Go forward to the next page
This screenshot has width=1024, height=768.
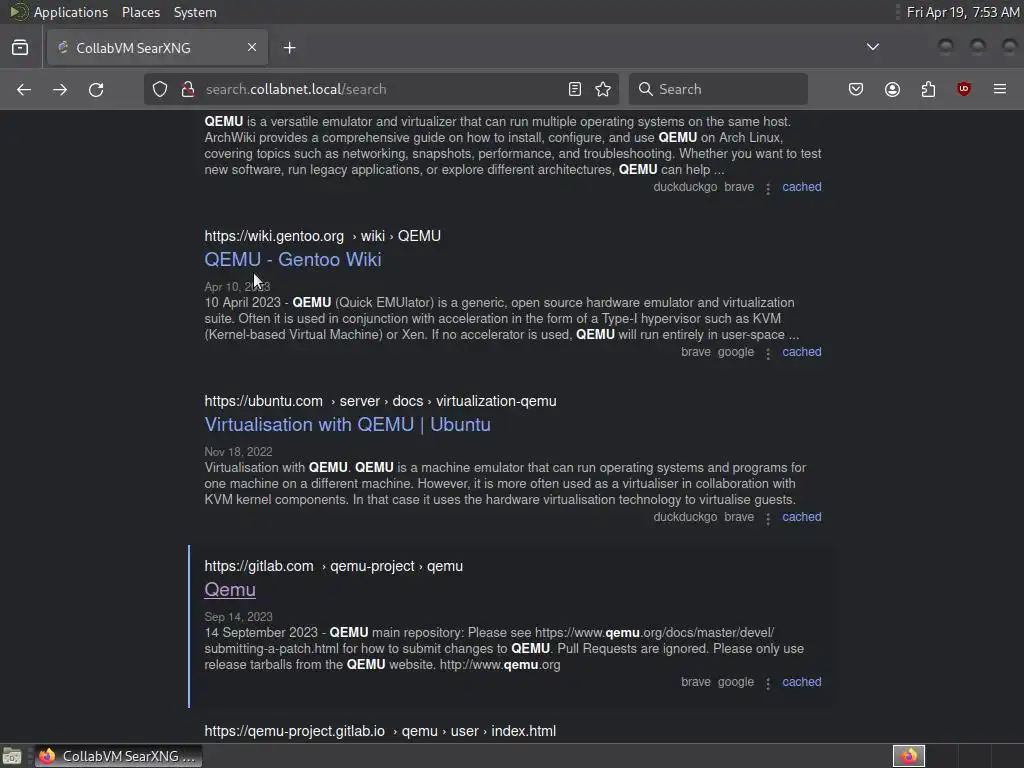(x=60, y=89)
